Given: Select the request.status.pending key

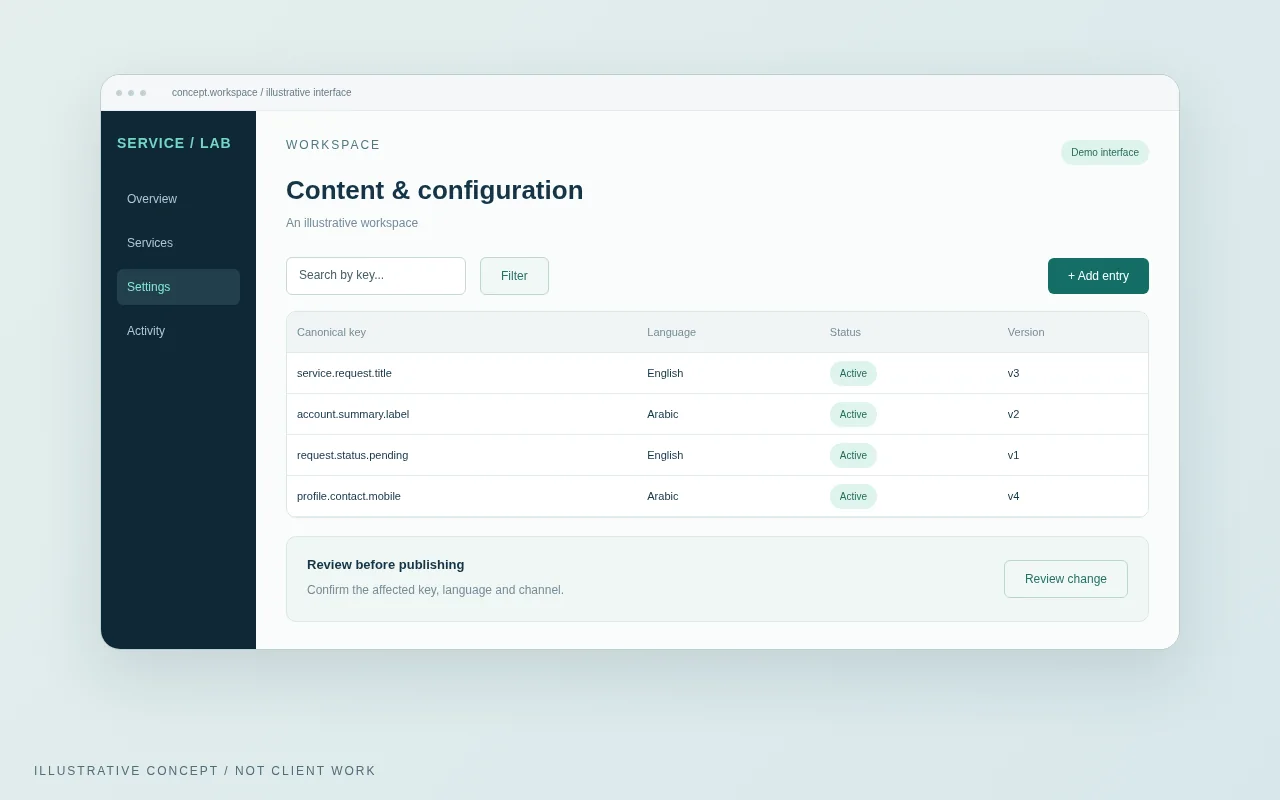Looking at the screenshot, I should click(x=352, y=455).
